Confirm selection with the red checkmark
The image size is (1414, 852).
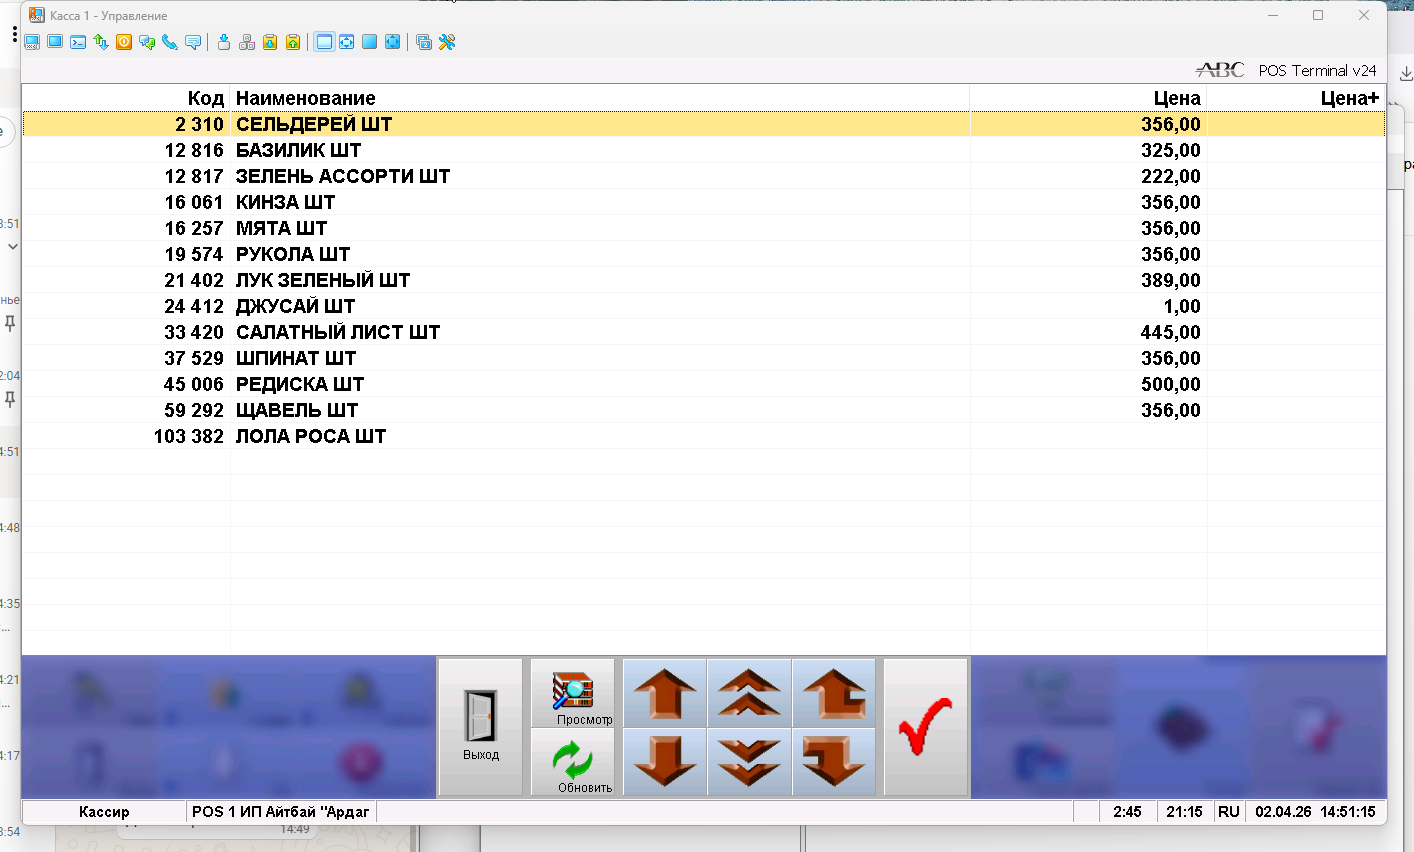(x=926, y=727)
